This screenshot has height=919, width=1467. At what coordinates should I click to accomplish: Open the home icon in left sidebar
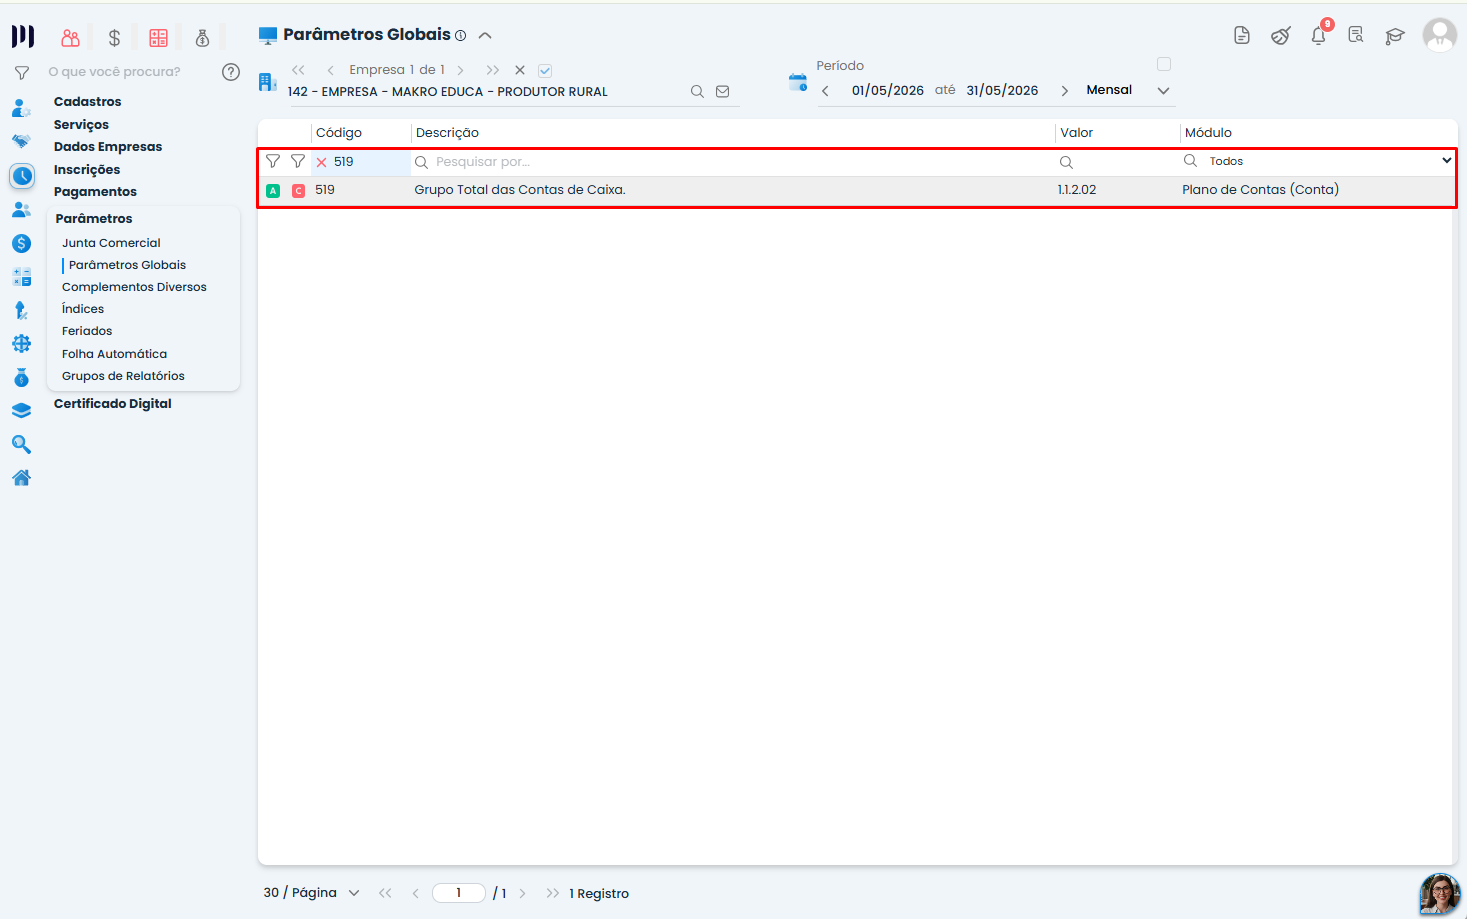coord(21,478)
